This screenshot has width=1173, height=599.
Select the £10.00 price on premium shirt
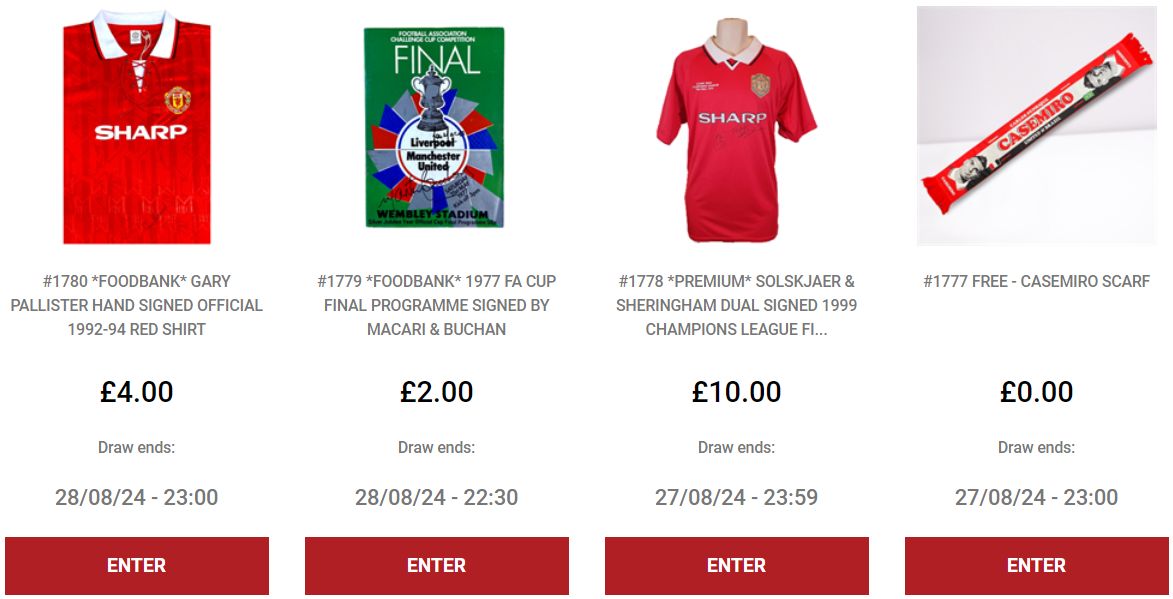pyautogui.click(x=737, y=392)
